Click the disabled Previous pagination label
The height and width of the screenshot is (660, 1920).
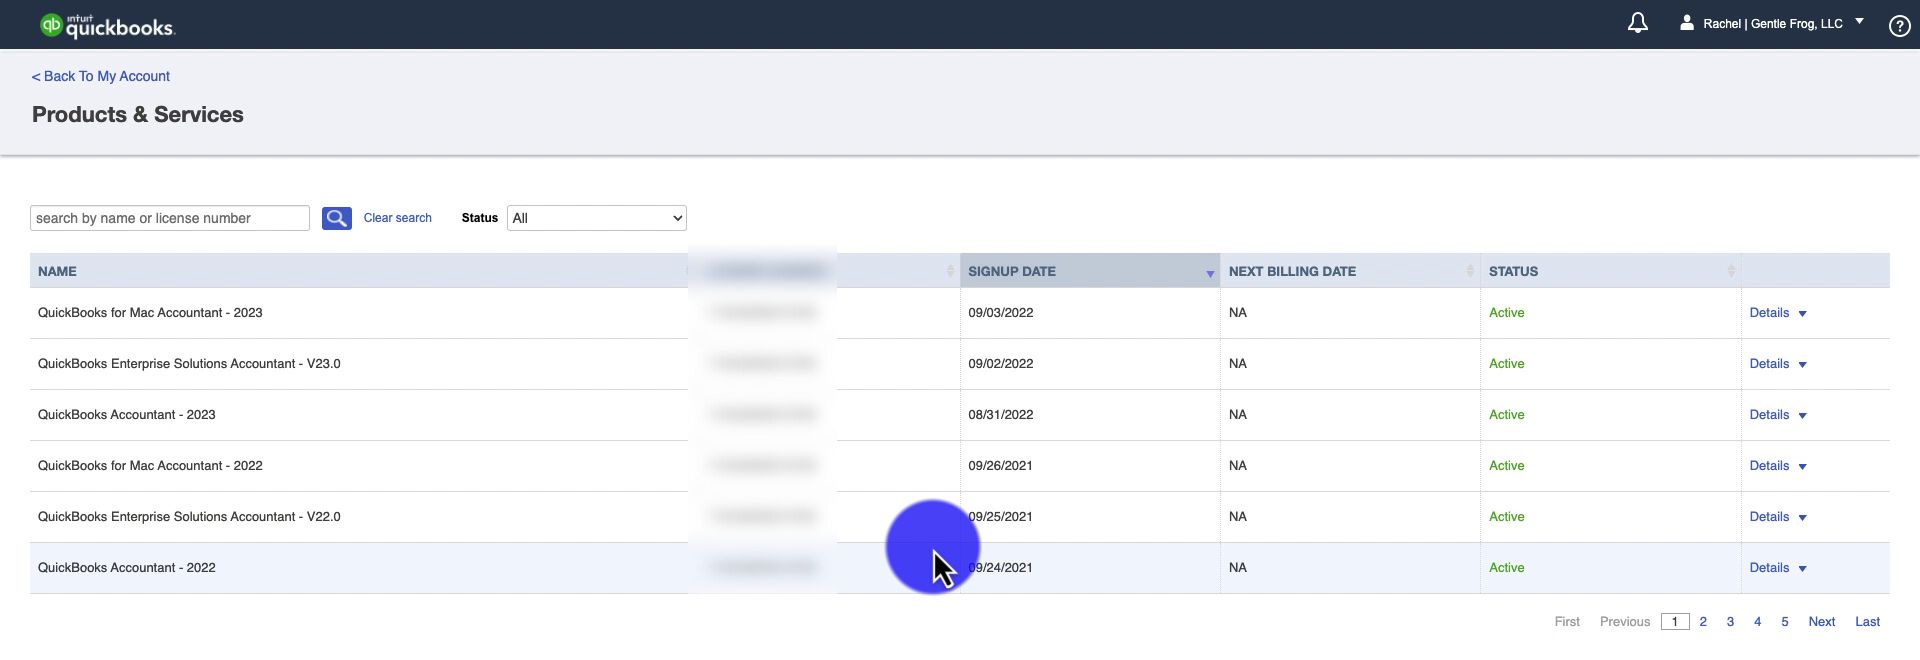pos(1625,622)
